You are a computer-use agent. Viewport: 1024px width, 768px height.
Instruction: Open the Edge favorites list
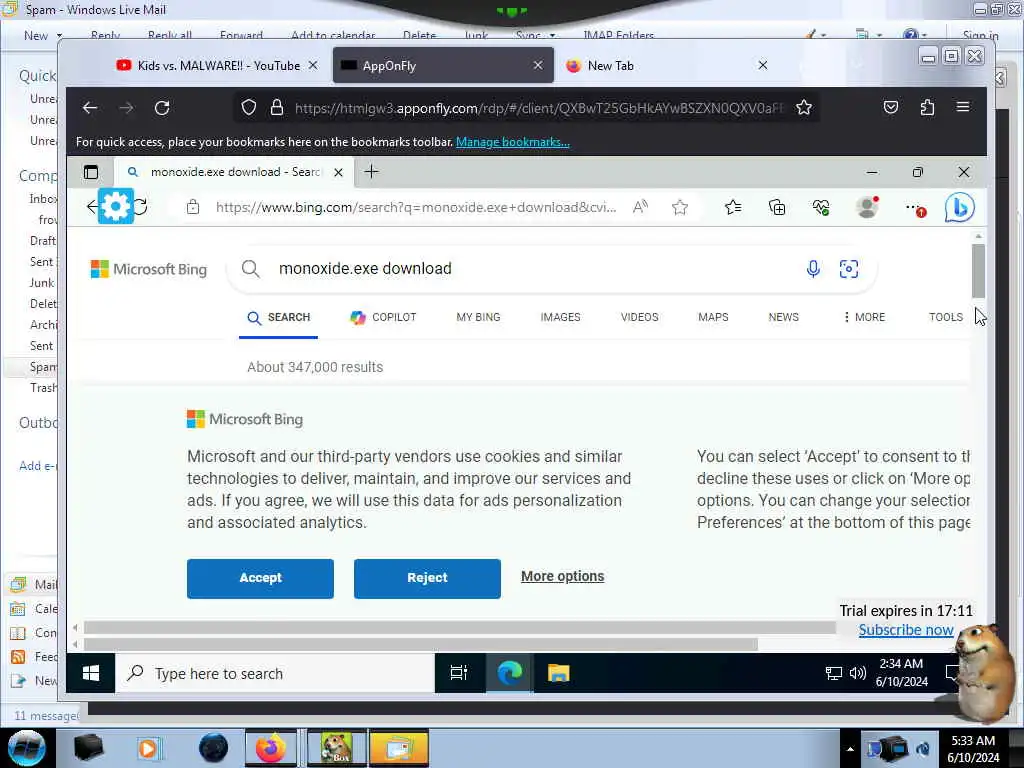click(x=733, y=208)
